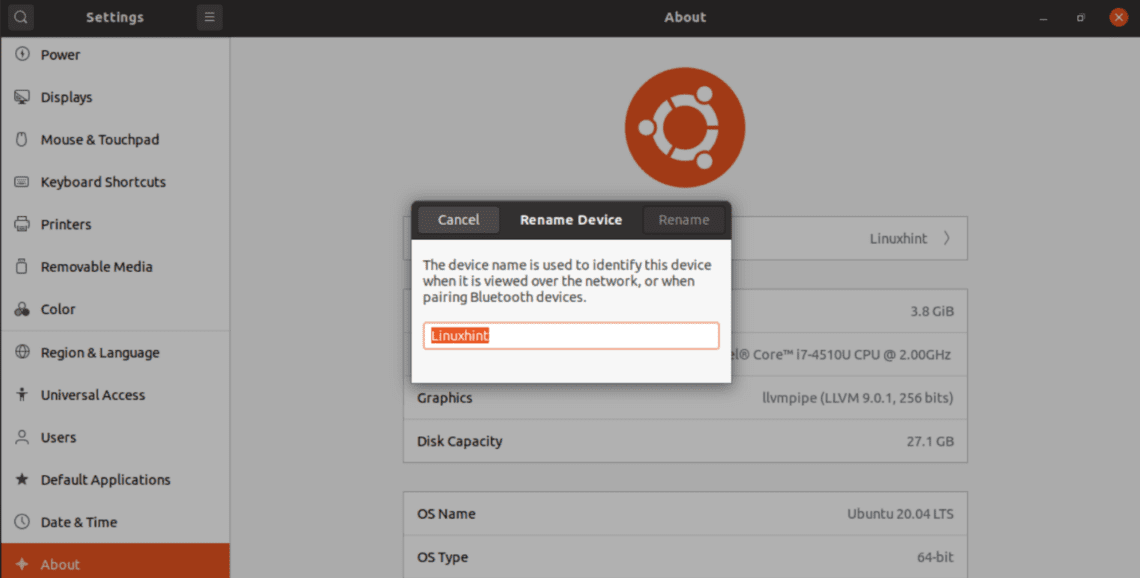
Task: Open the Power settings panel
Action: pyautogui.click(x=115, y=55)
